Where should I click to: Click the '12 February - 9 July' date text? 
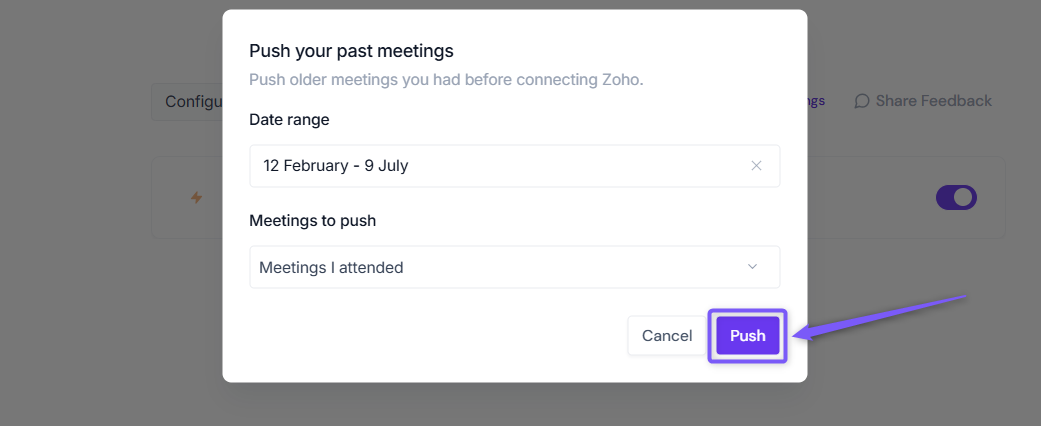click(x=335, y=166)
